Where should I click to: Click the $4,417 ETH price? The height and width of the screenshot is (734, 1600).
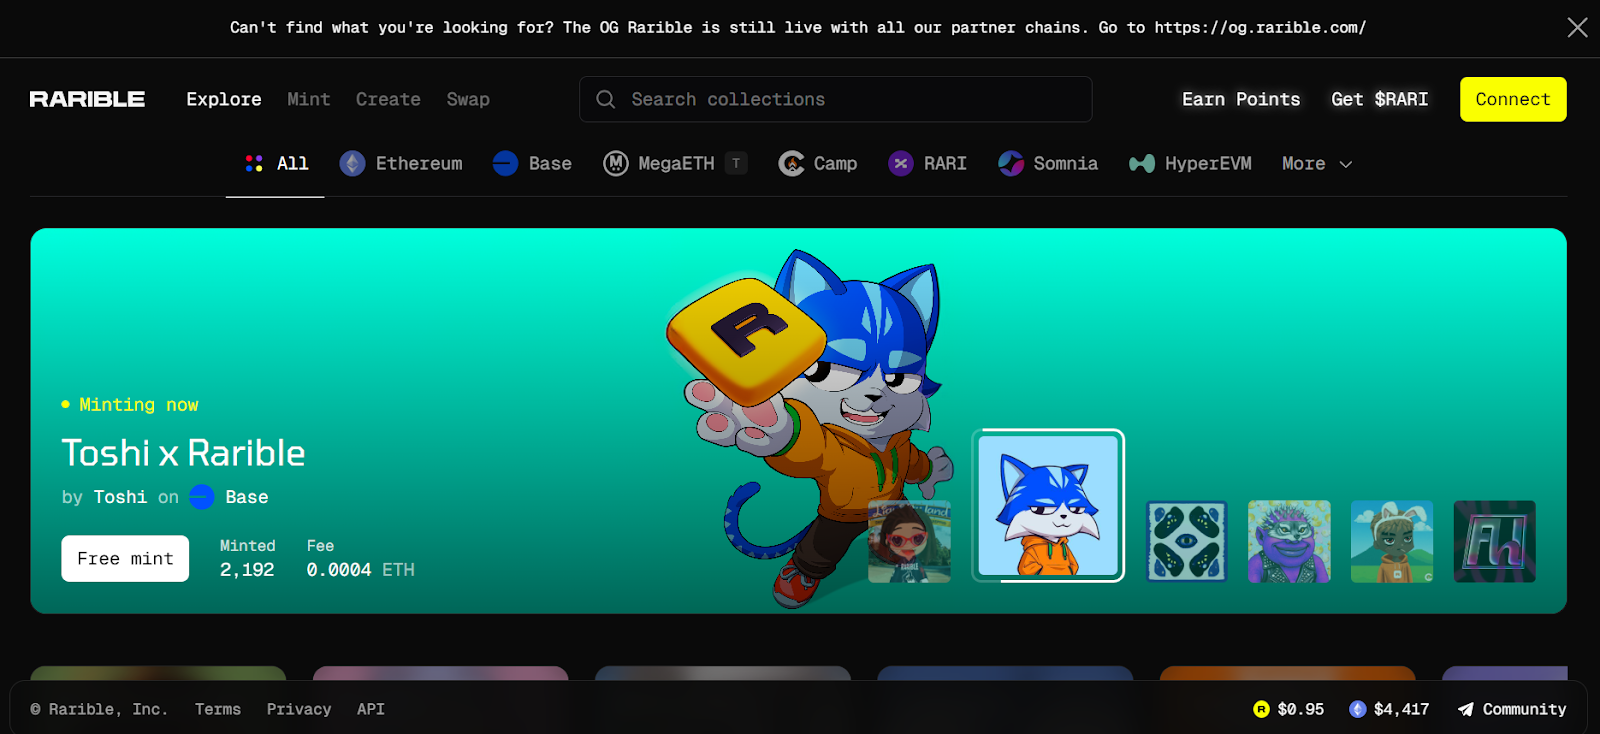1401,709
